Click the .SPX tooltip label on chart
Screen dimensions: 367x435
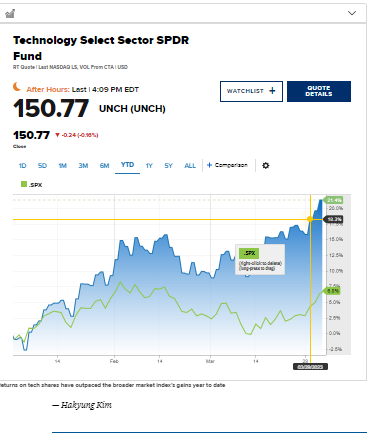tap(249, 253)
